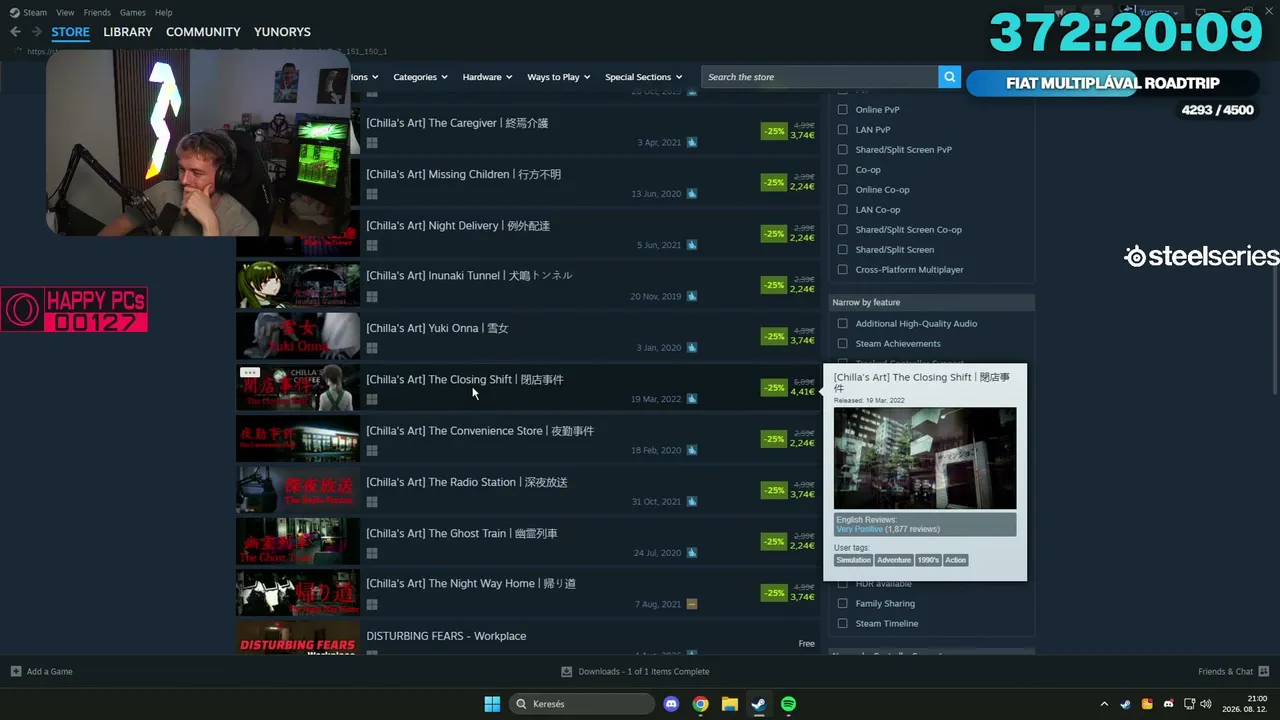Click review icon on Missing Children row

pos(692,194)
